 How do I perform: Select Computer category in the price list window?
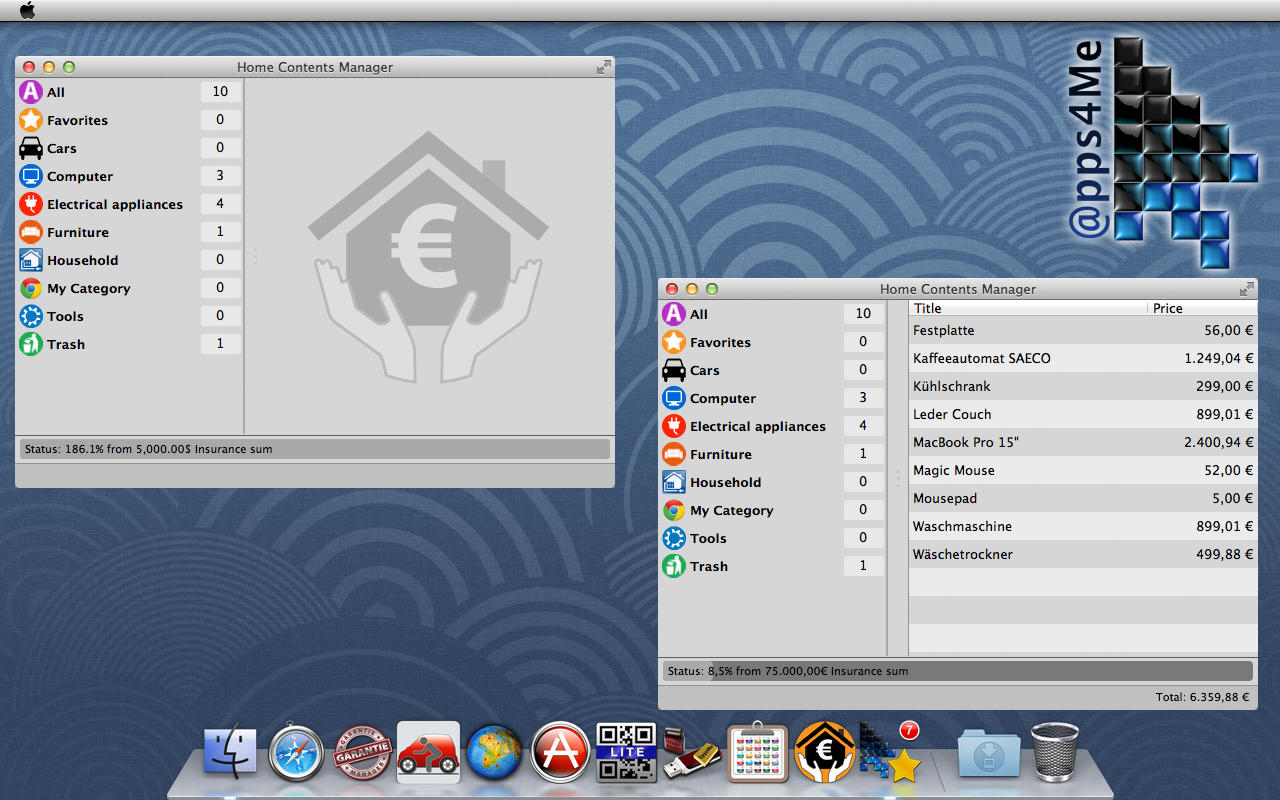click(722, 398)
